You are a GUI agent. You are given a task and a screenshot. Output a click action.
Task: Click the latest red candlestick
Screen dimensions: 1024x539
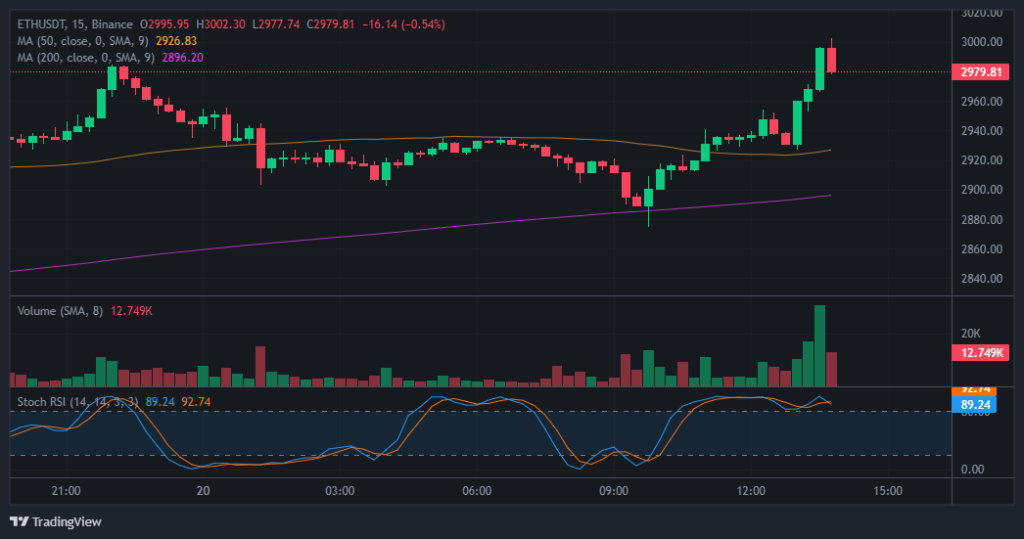click(x=831, y=60)
